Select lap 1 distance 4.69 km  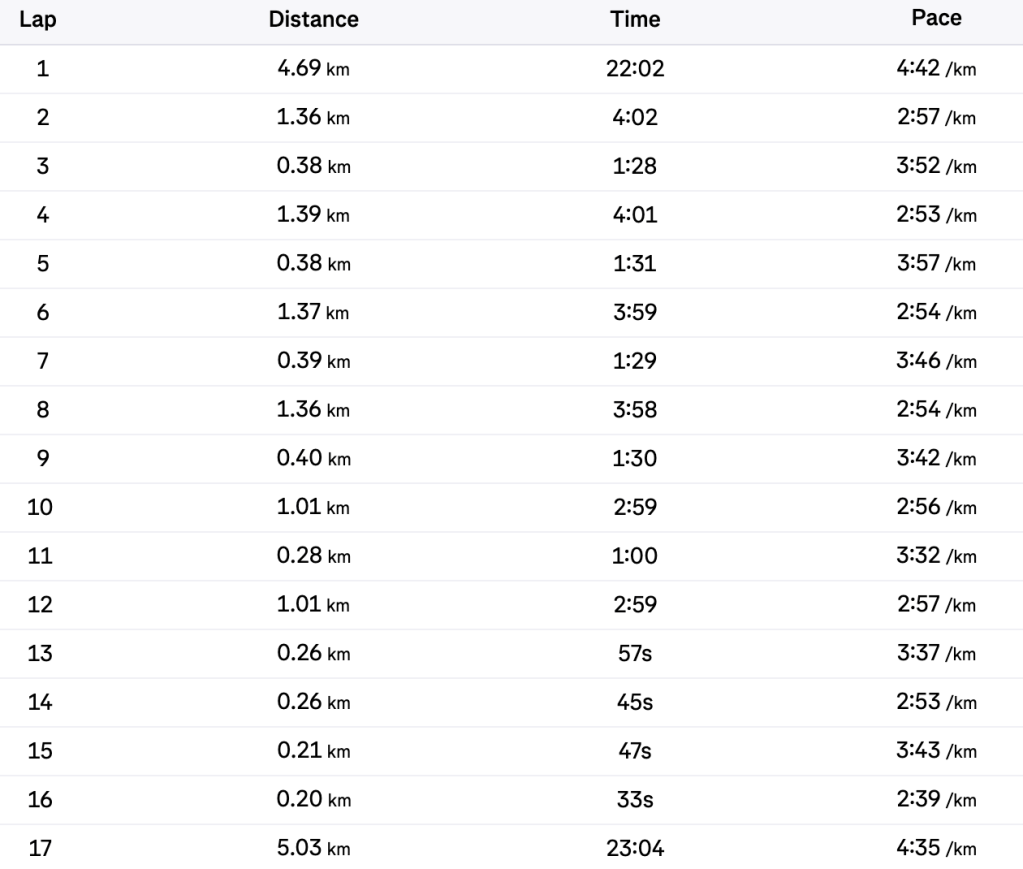[x=314, y=69]
